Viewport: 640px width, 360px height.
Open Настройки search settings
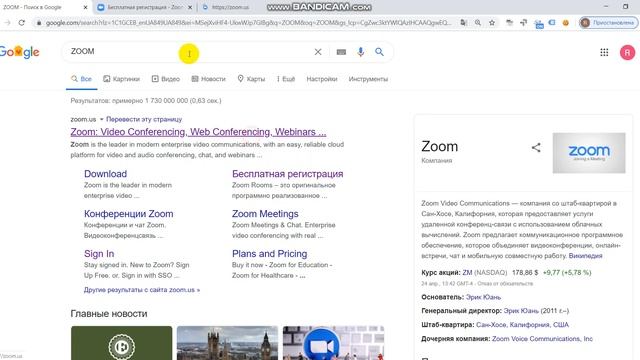click(x=322, y=79)
